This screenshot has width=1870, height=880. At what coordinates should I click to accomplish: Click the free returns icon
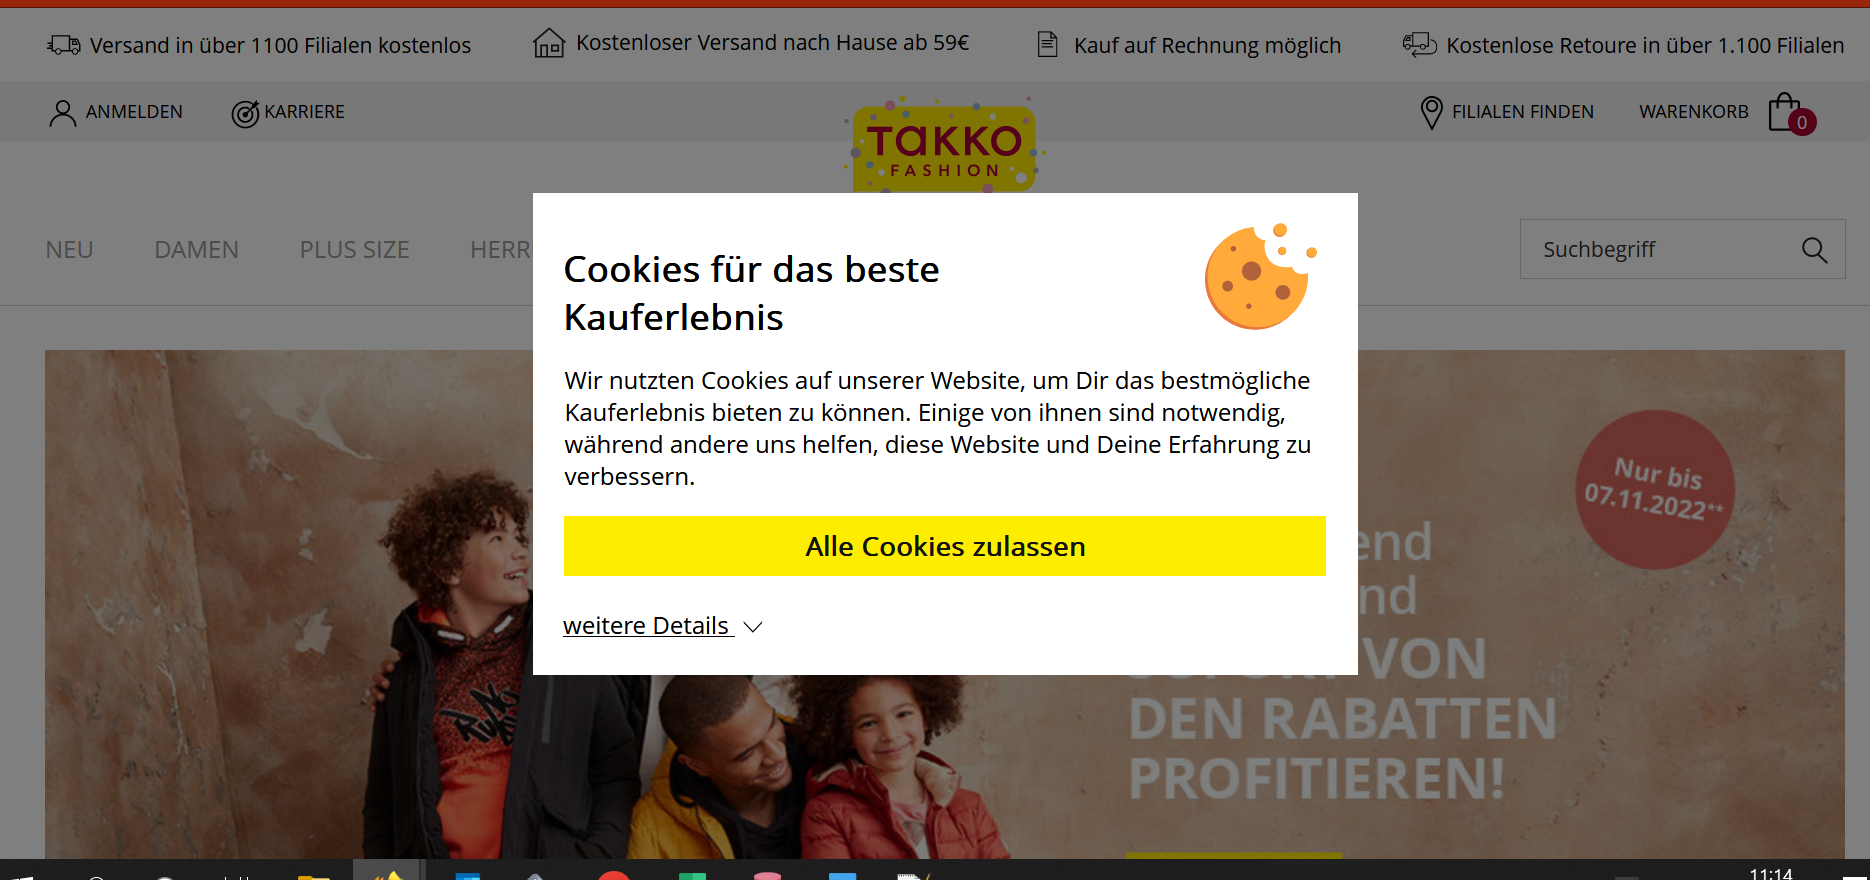click(1419, 44)
